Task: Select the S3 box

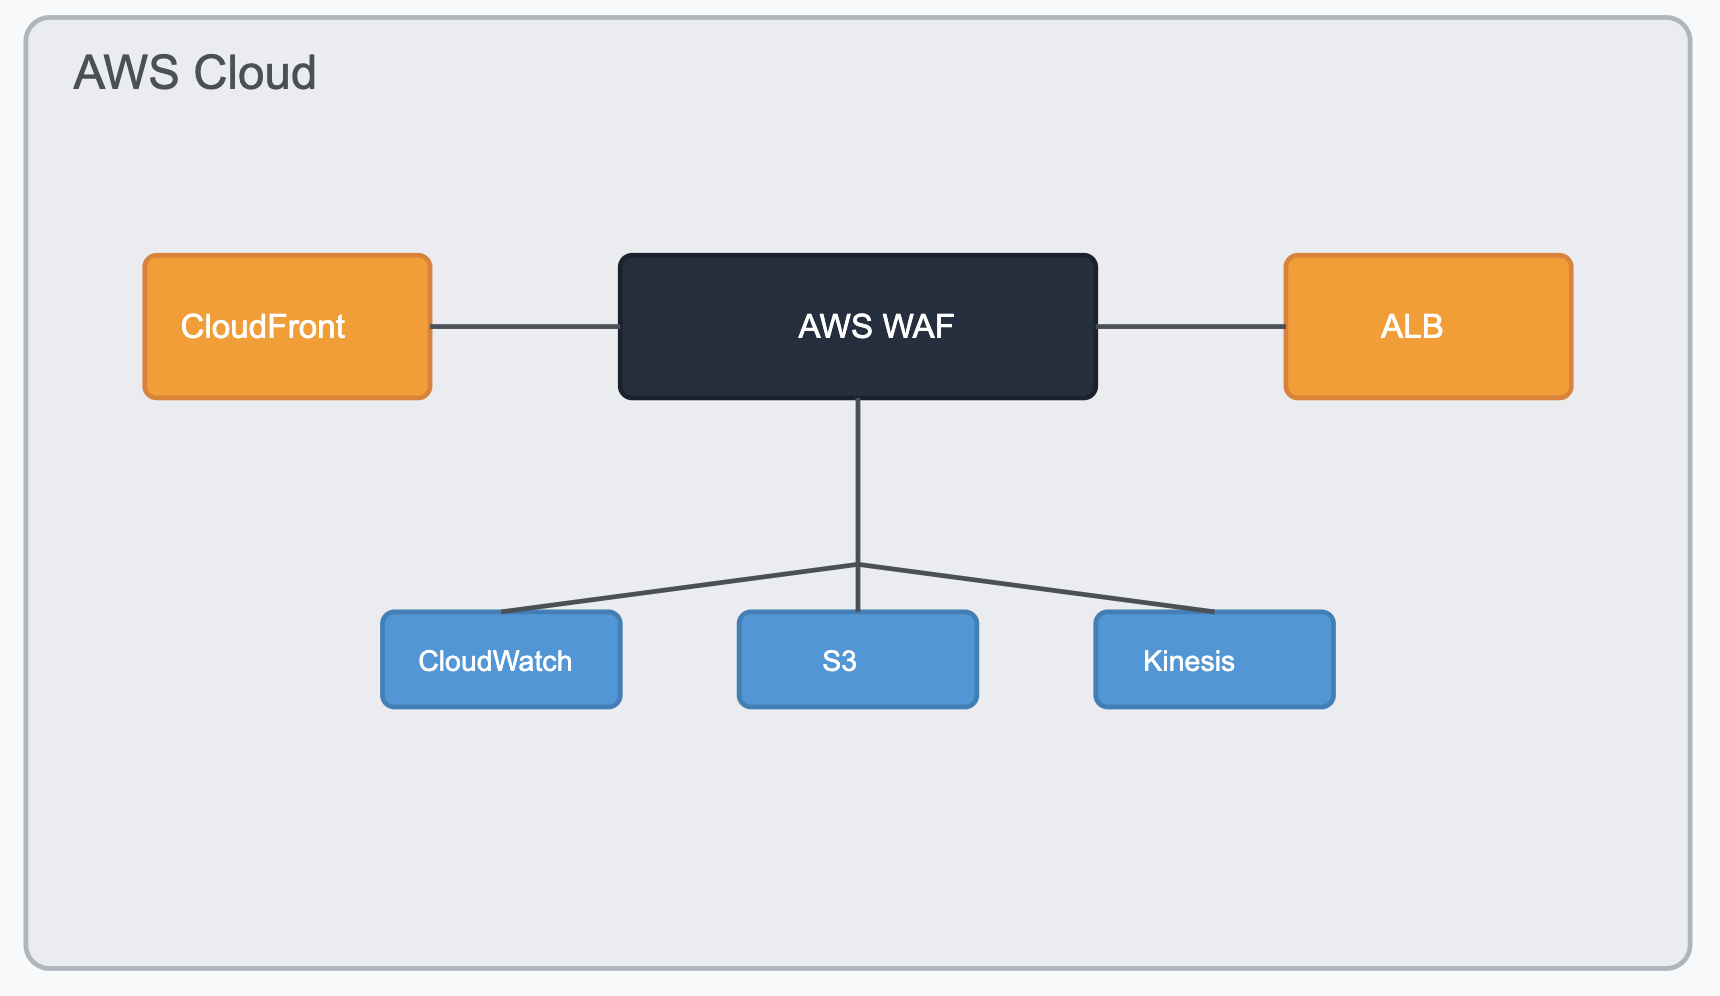Action: 858,660
